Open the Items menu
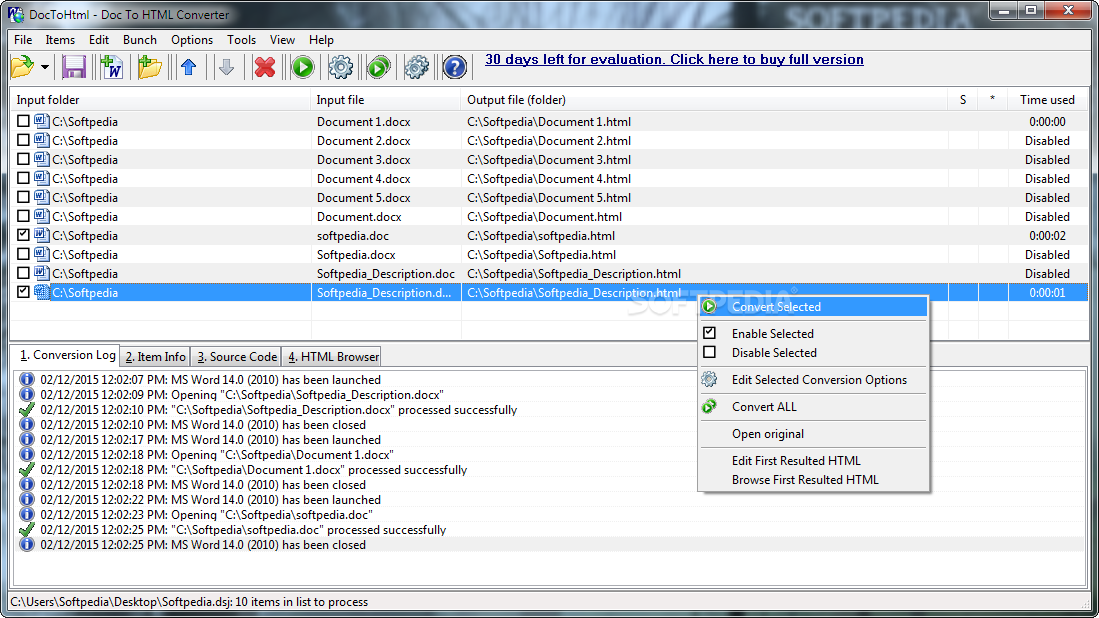This screenshot has height=618, width=1099. pyautogui.click(x=60, y=40)
